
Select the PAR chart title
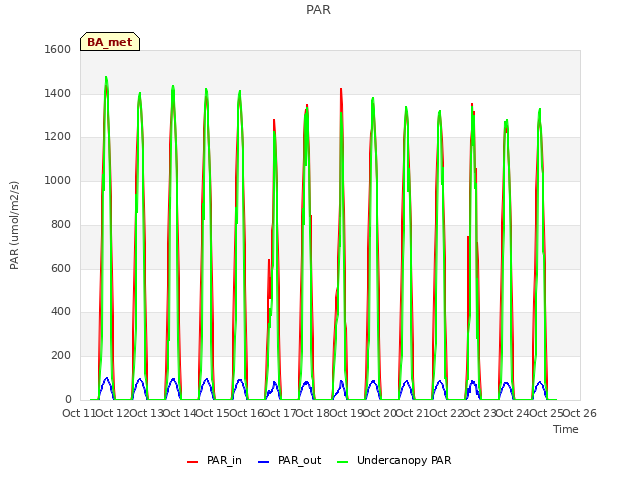(x=318, y=9)
